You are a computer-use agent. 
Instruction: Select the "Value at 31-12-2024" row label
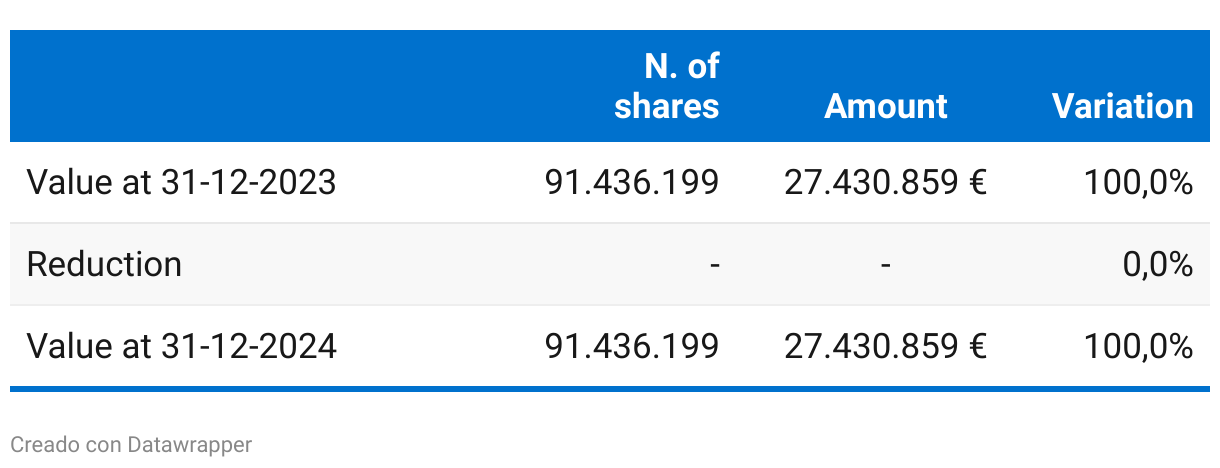(x=181, y=346)
